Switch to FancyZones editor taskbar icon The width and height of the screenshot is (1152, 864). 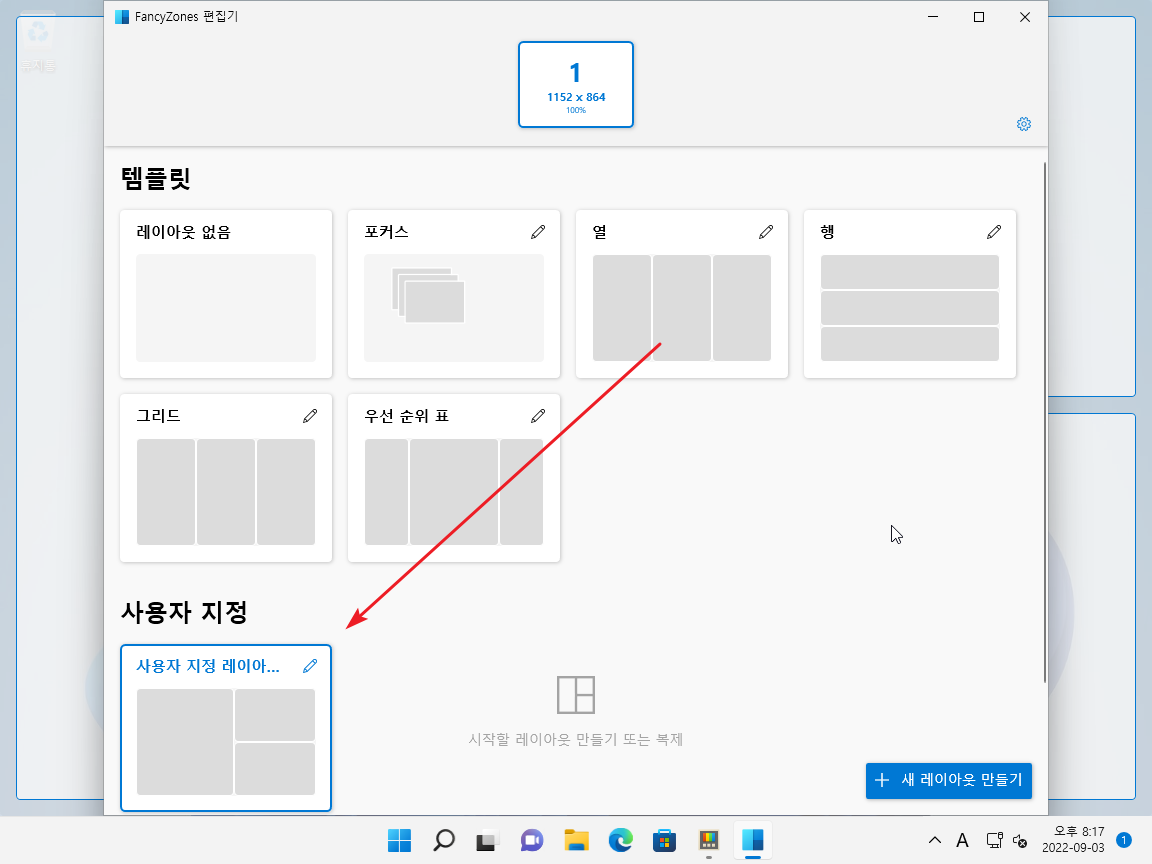tap(752, 840)
